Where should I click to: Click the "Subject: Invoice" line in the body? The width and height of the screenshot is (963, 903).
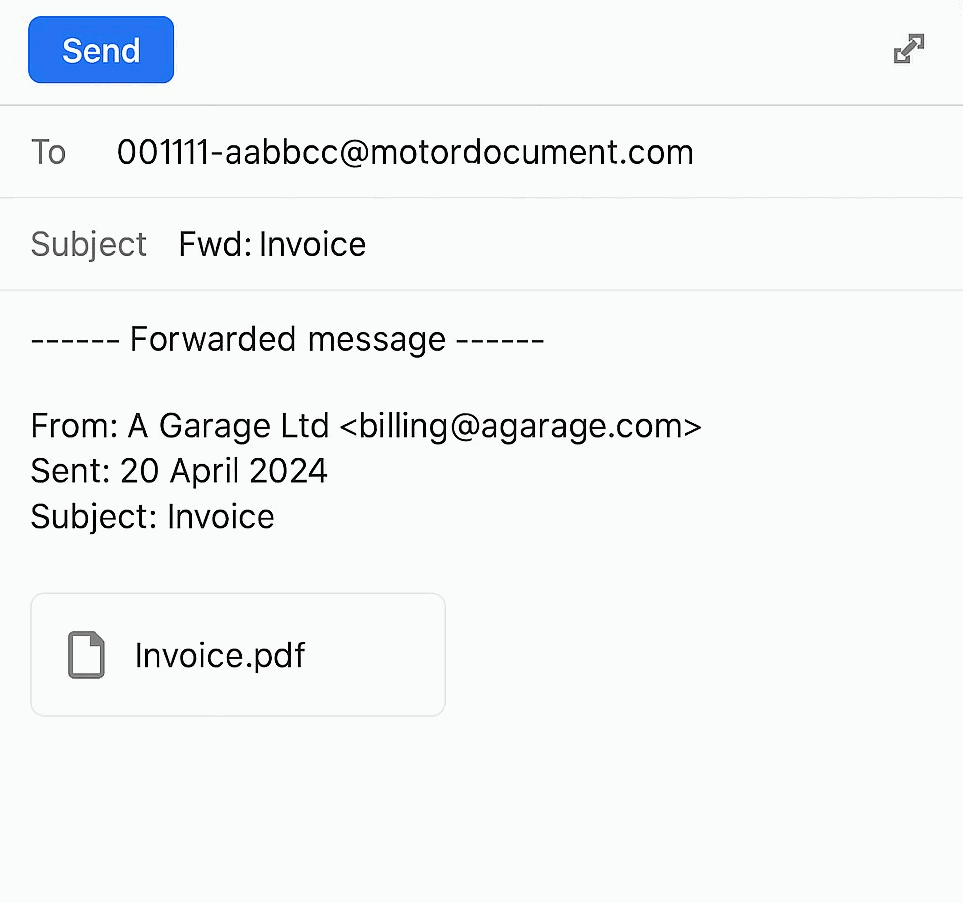pos(152,516)
